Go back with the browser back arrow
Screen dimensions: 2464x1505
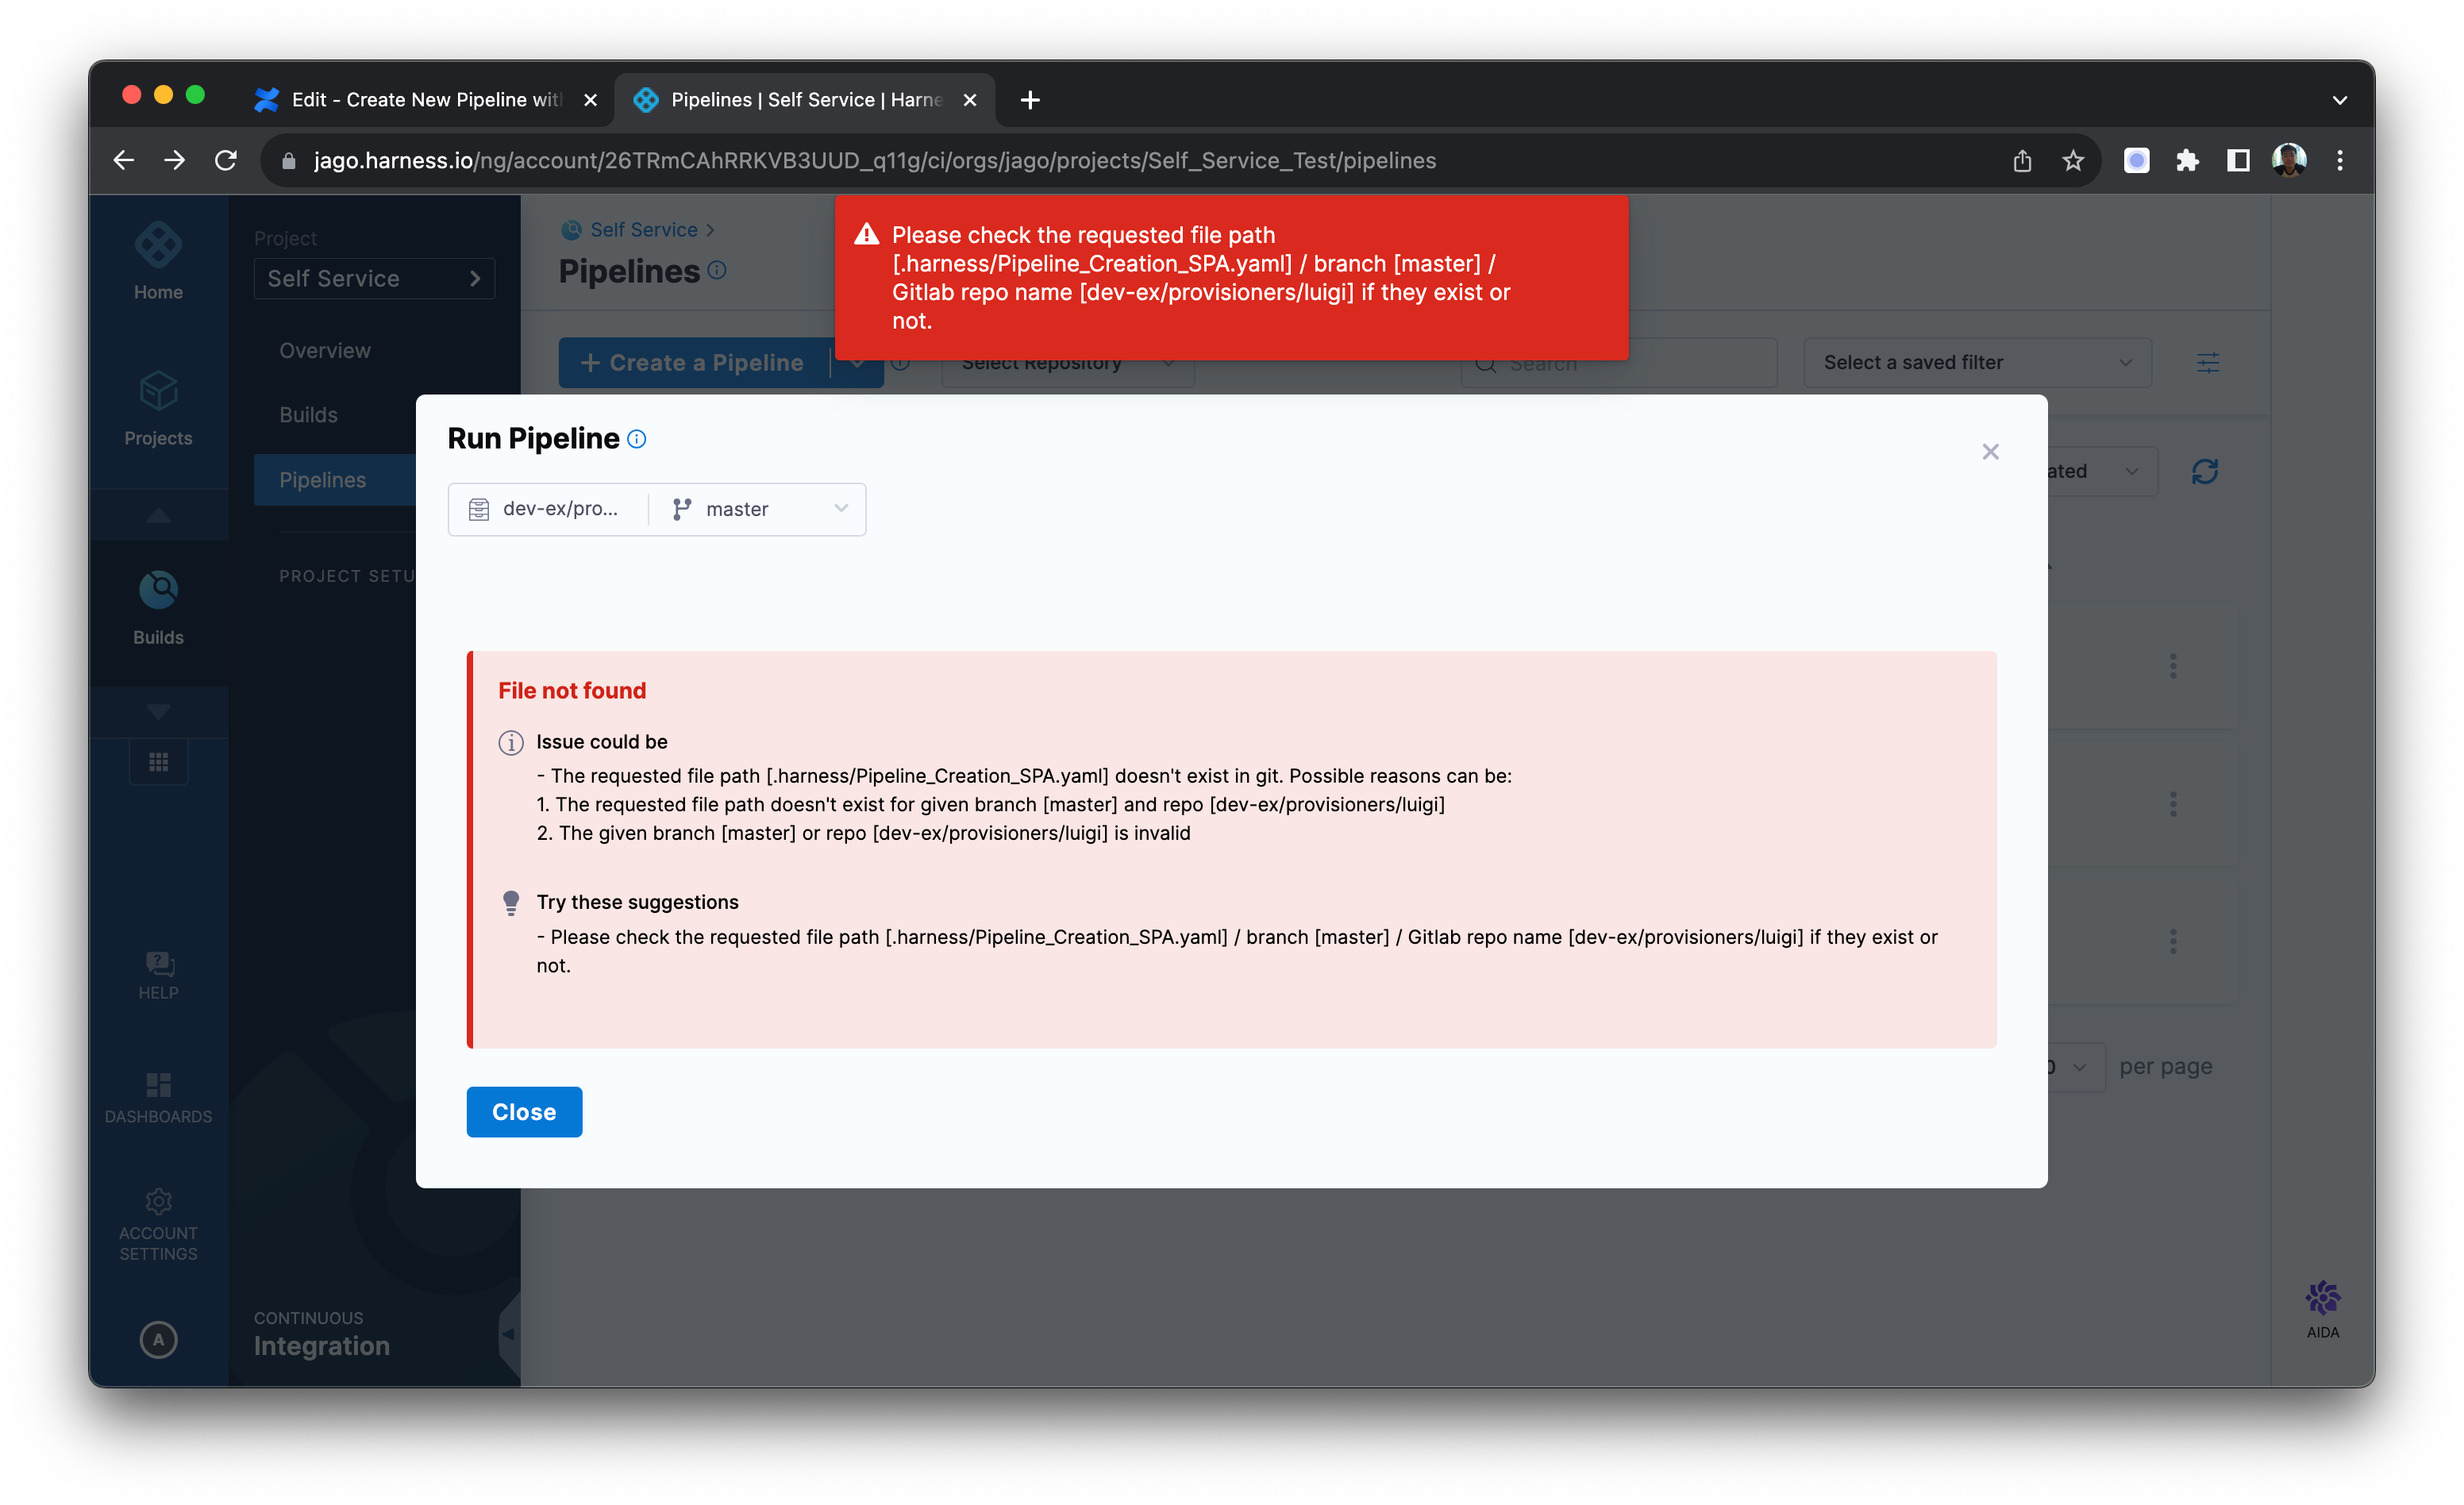124,160
